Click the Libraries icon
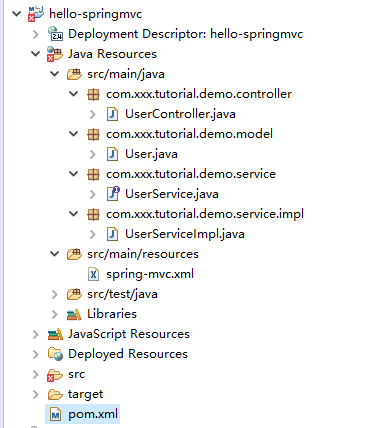The image size is (387, 428). click(x=74, y=314)
